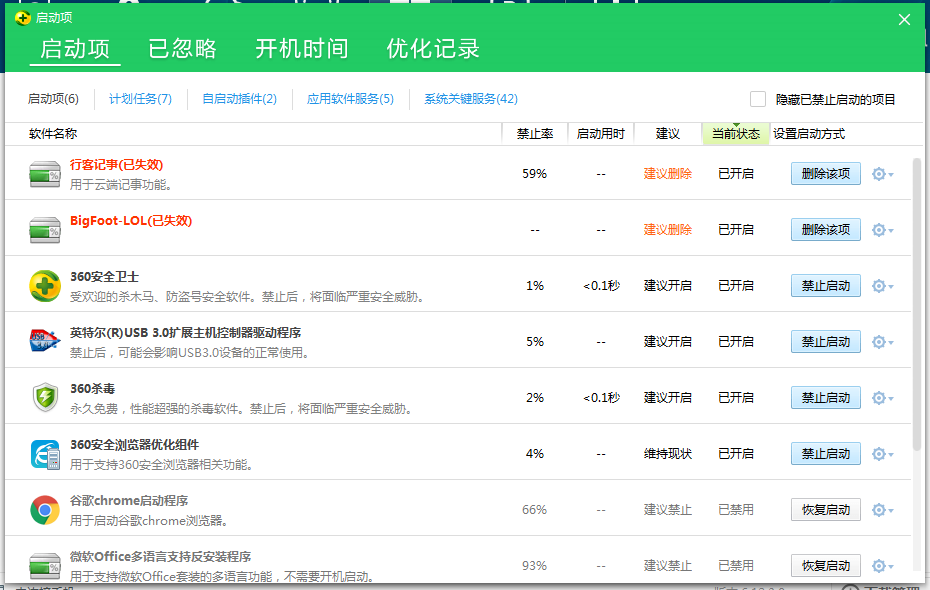Switch to the 开机时间 tab
The height and width of the screenshot is (590, 930).
tap(301, 47)
